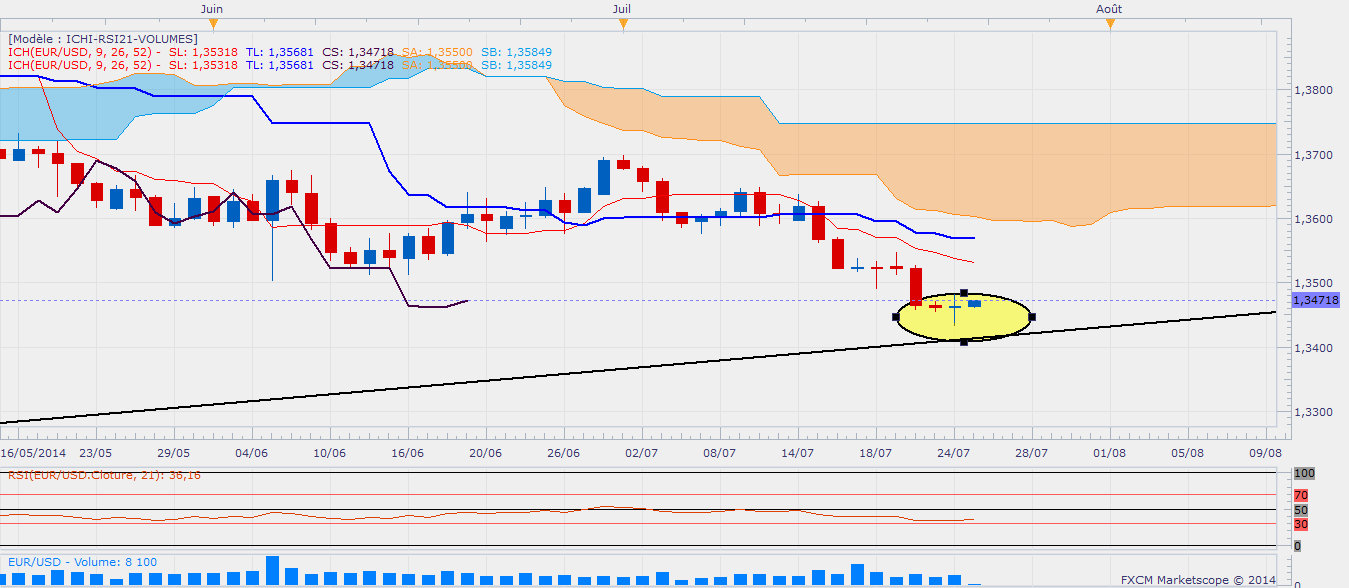Image resolution: width=1349 pixels, height=588 pixels.
Task: Click the Juil month marker triangle
Action: tap(622, 23)
